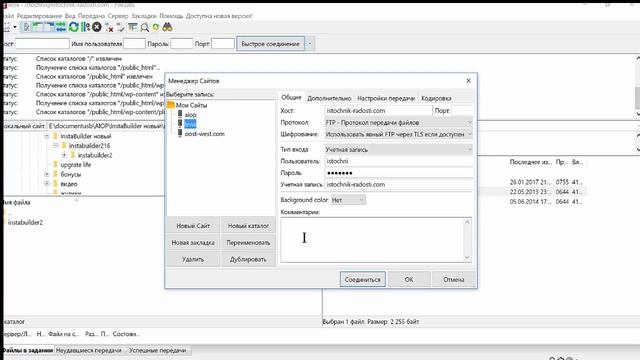Viewport: 640px width, 360px height.
Task: Click the folder icon beside upgrate life
Action: pos(56,164)
